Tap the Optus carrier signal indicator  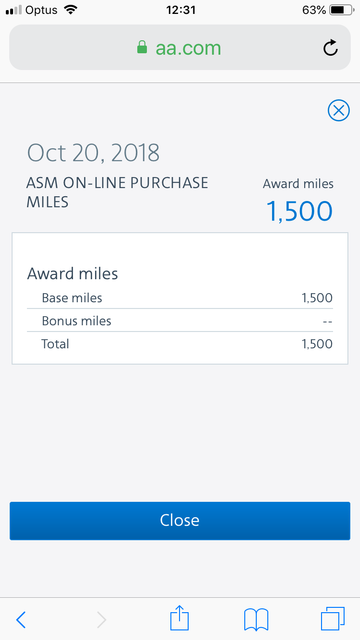pyautogui.click(x=31, y=10)
